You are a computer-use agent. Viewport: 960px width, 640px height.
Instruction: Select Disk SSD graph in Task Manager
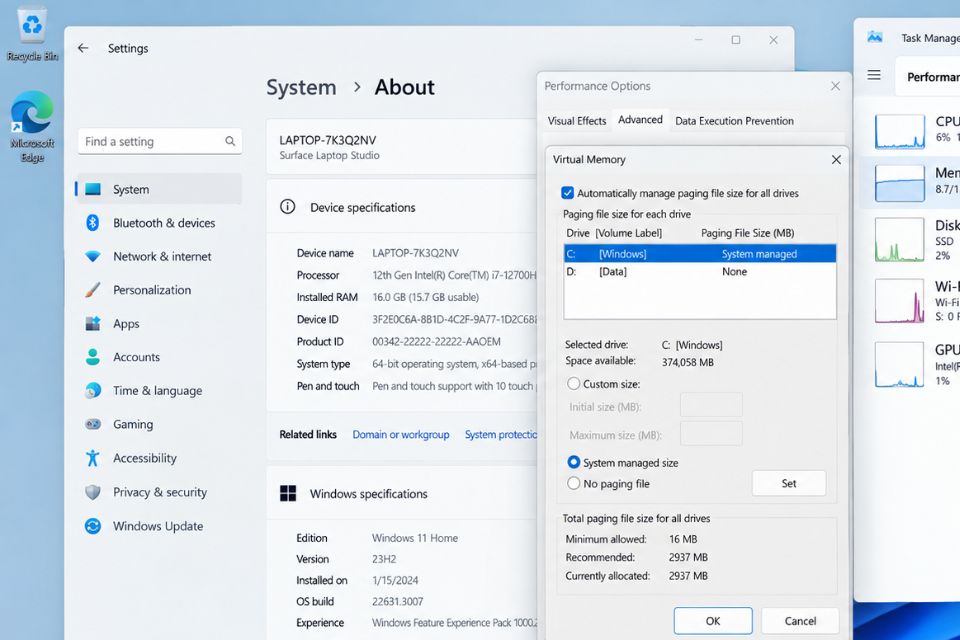pyautogui.click(x=899, y=239)
